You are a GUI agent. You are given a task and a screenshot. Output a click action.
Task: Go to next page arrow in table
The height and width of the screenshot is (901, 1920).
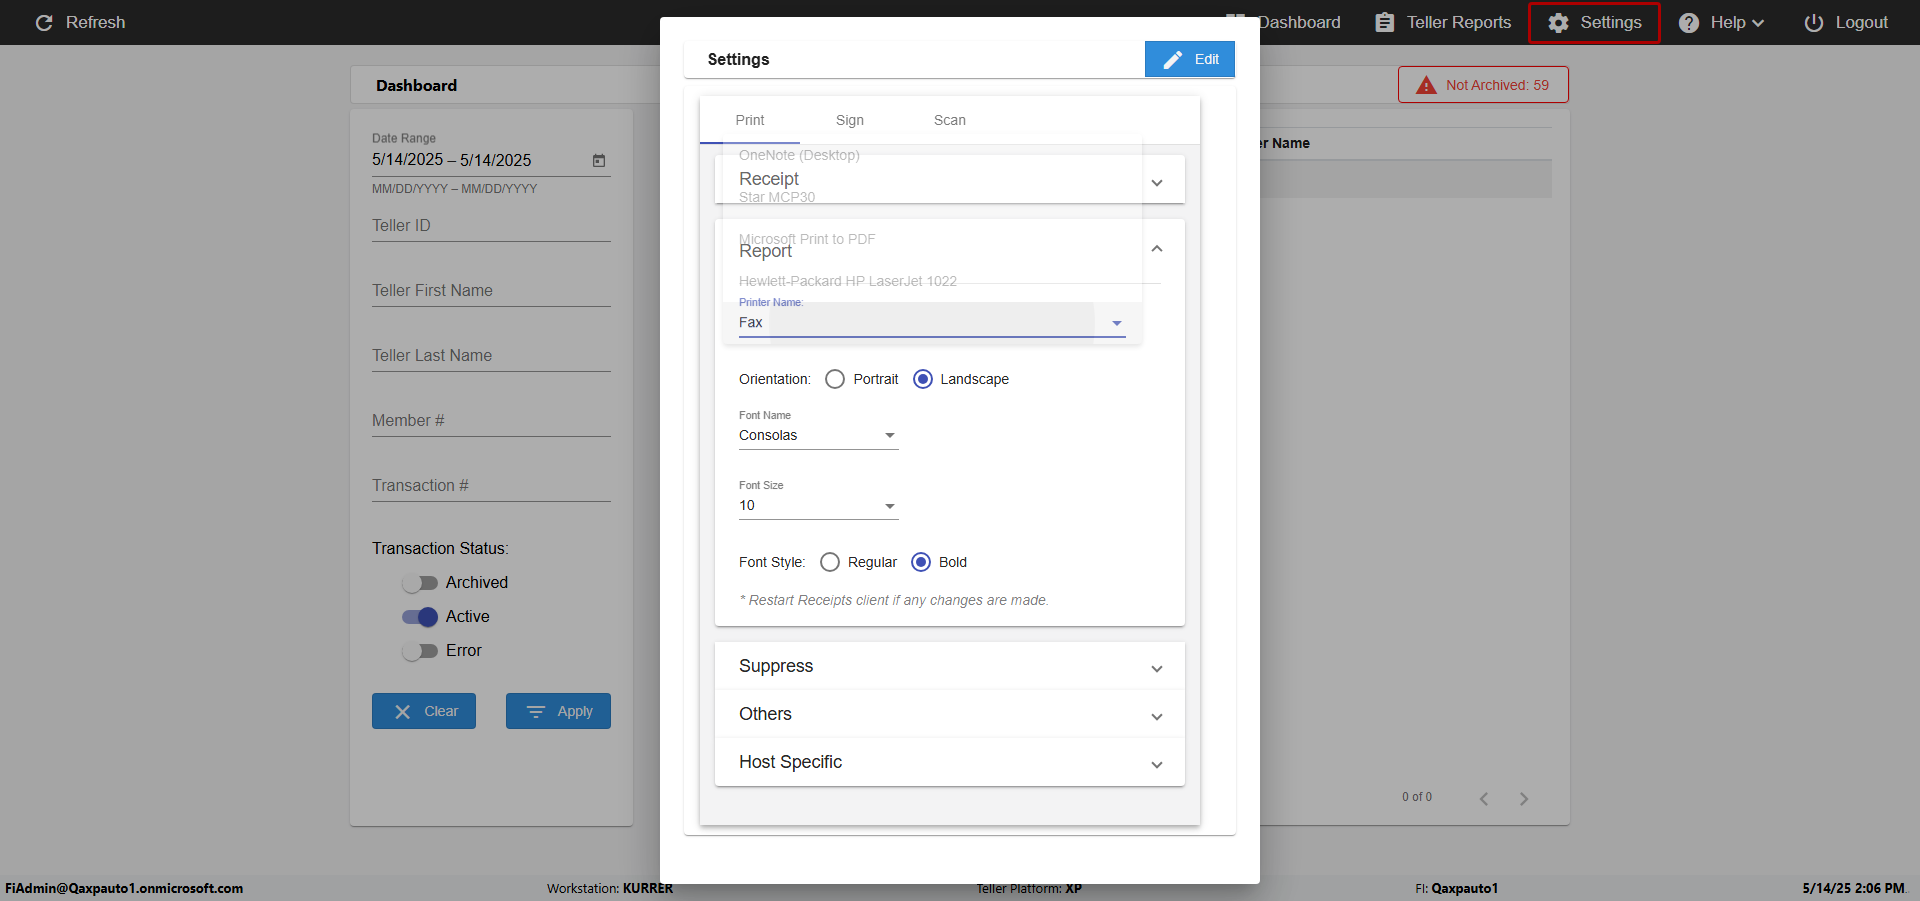point(1524,798)
